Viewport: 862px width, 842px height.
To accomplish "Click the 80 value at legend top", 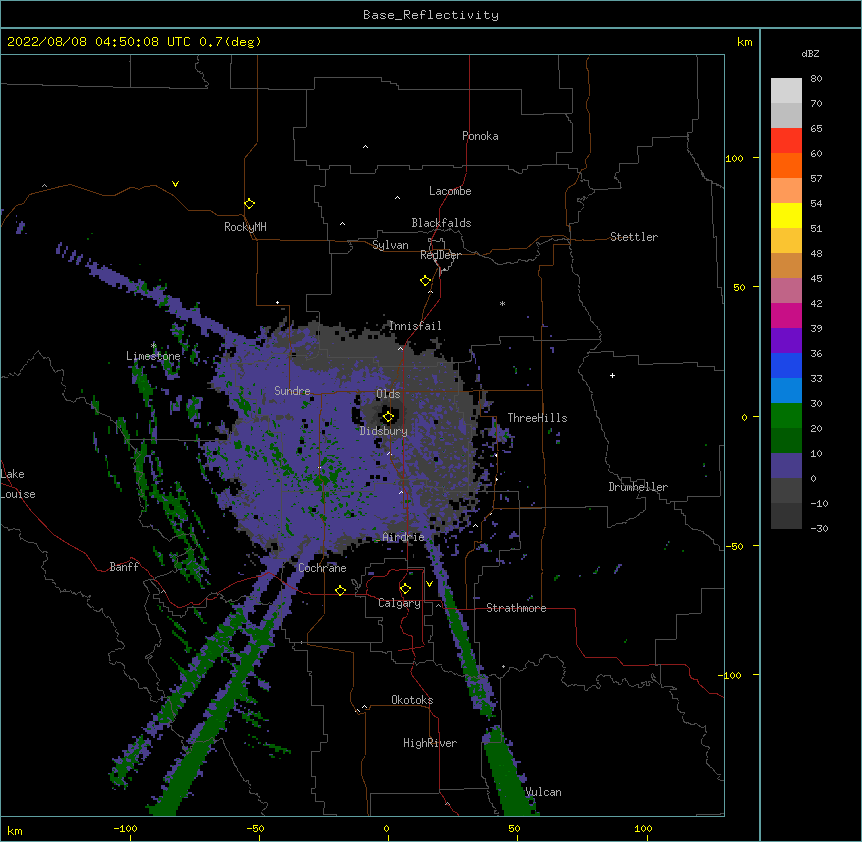I will (816, 79).
